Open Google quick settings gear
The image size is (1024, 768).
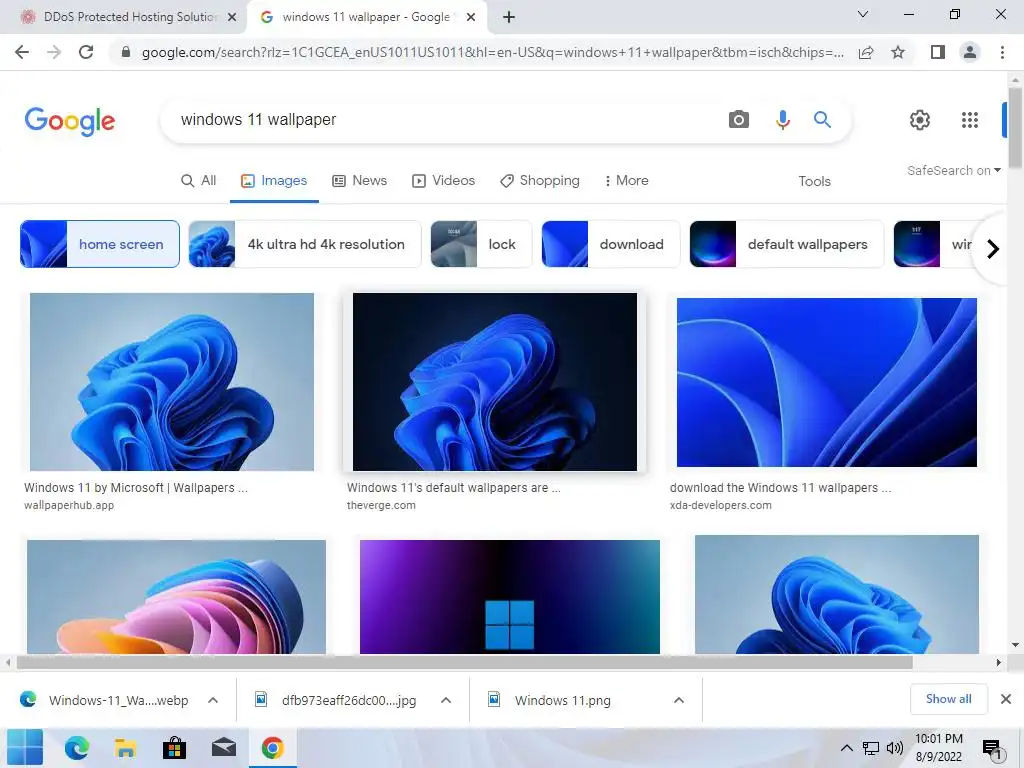point(920,120)
